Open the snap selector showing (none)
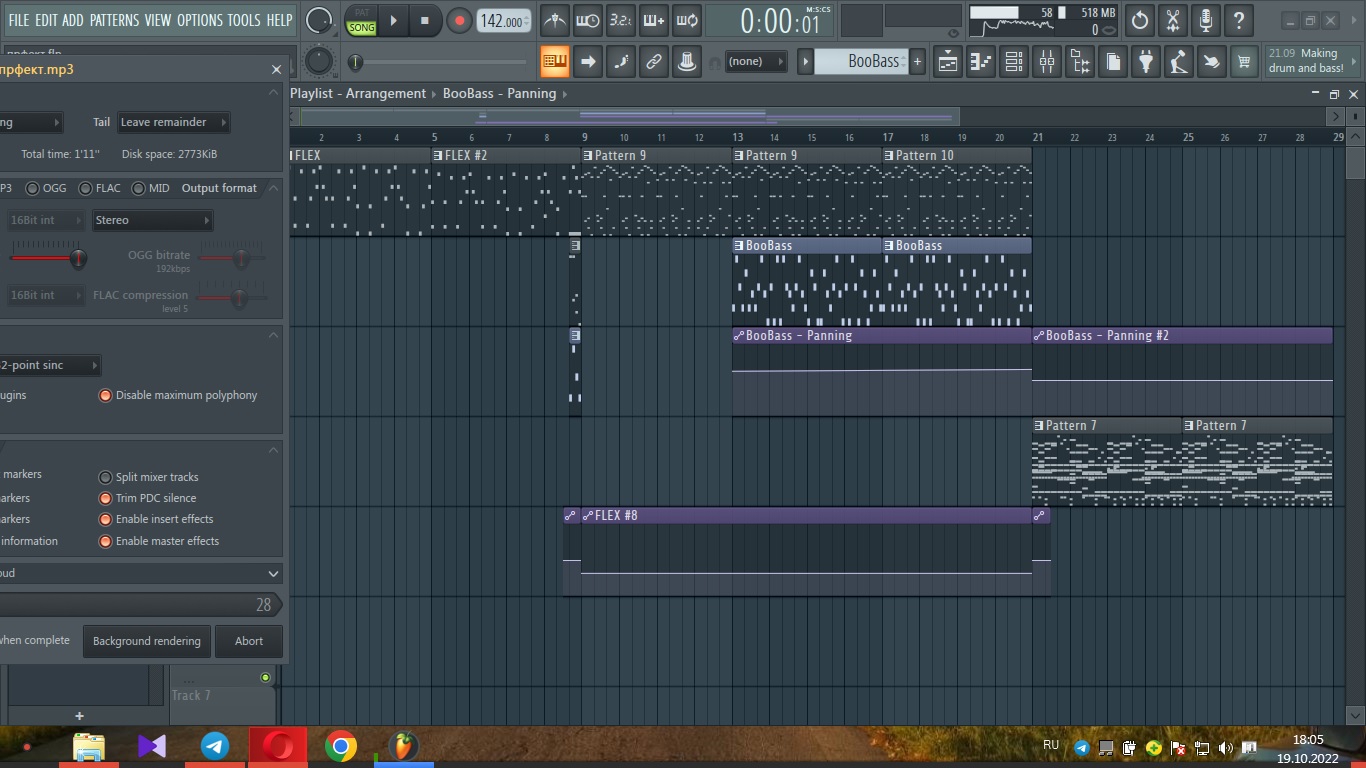The width and height of the screenshot is (1366, 768). (758, 61)
